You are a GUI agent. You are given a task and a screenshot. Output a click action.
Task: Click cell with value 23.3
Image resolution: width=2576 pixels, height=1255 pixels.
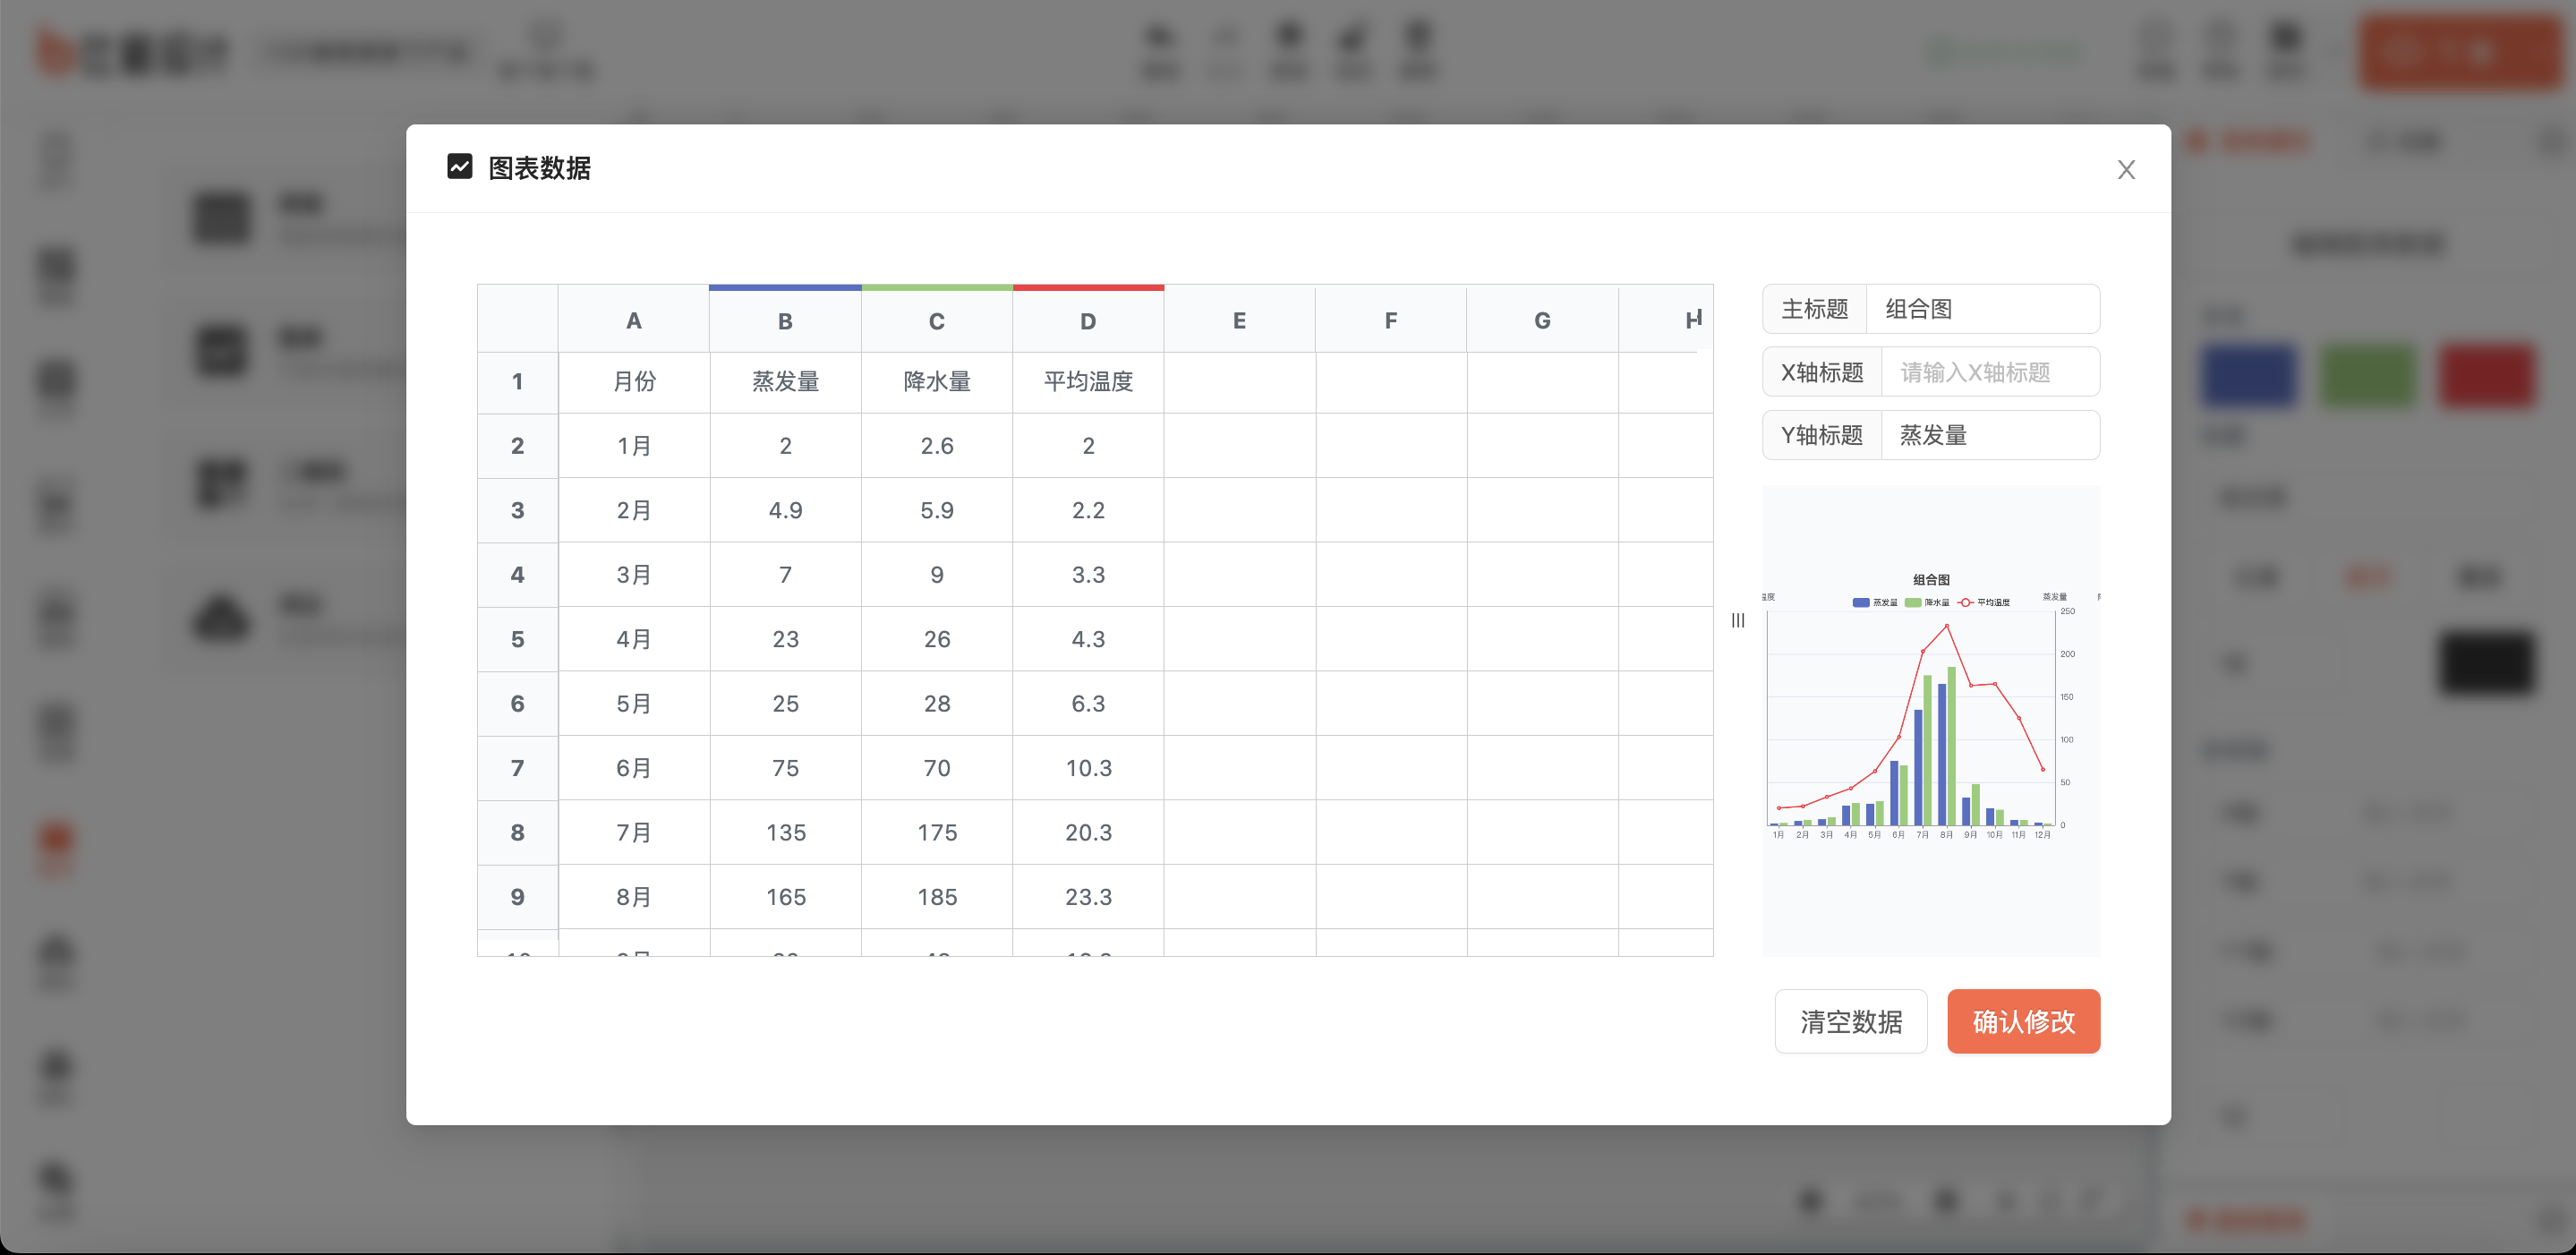1088,897
